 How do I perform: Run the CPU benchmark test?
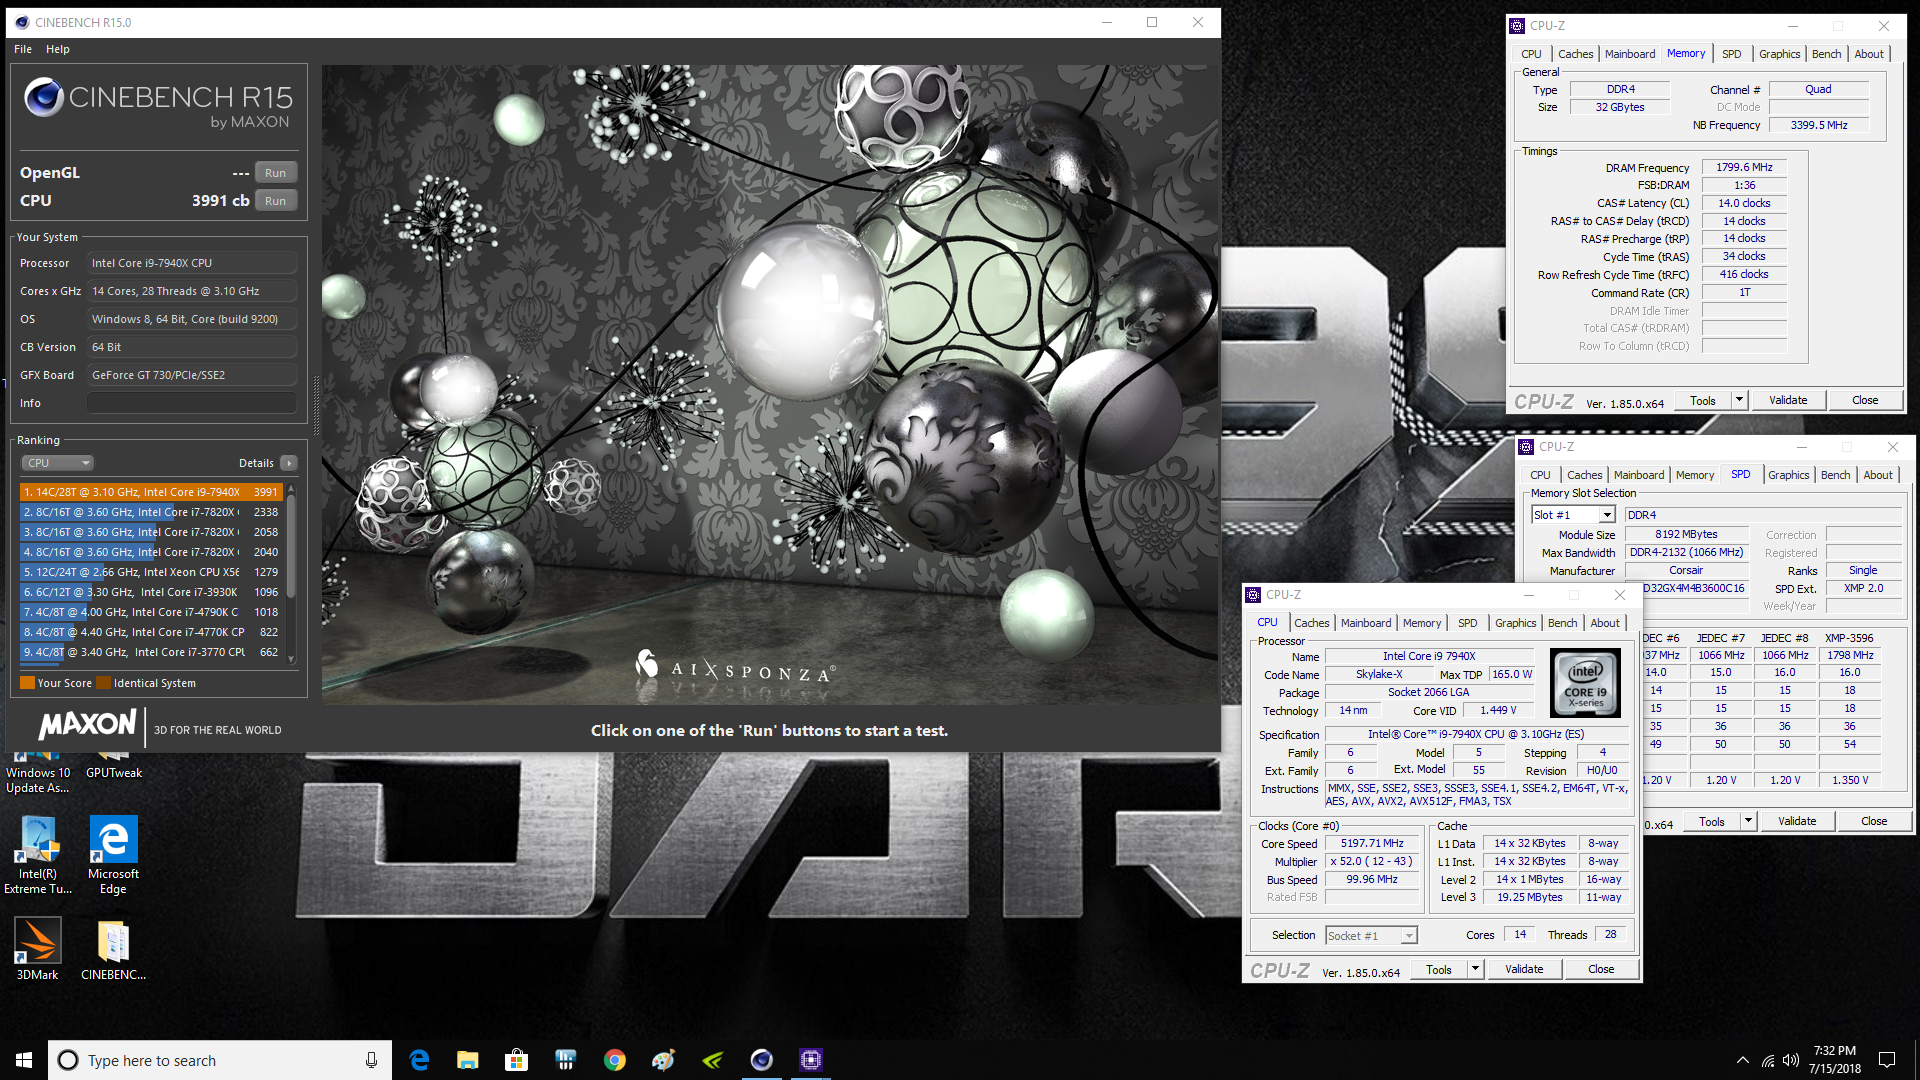point(275,201)
